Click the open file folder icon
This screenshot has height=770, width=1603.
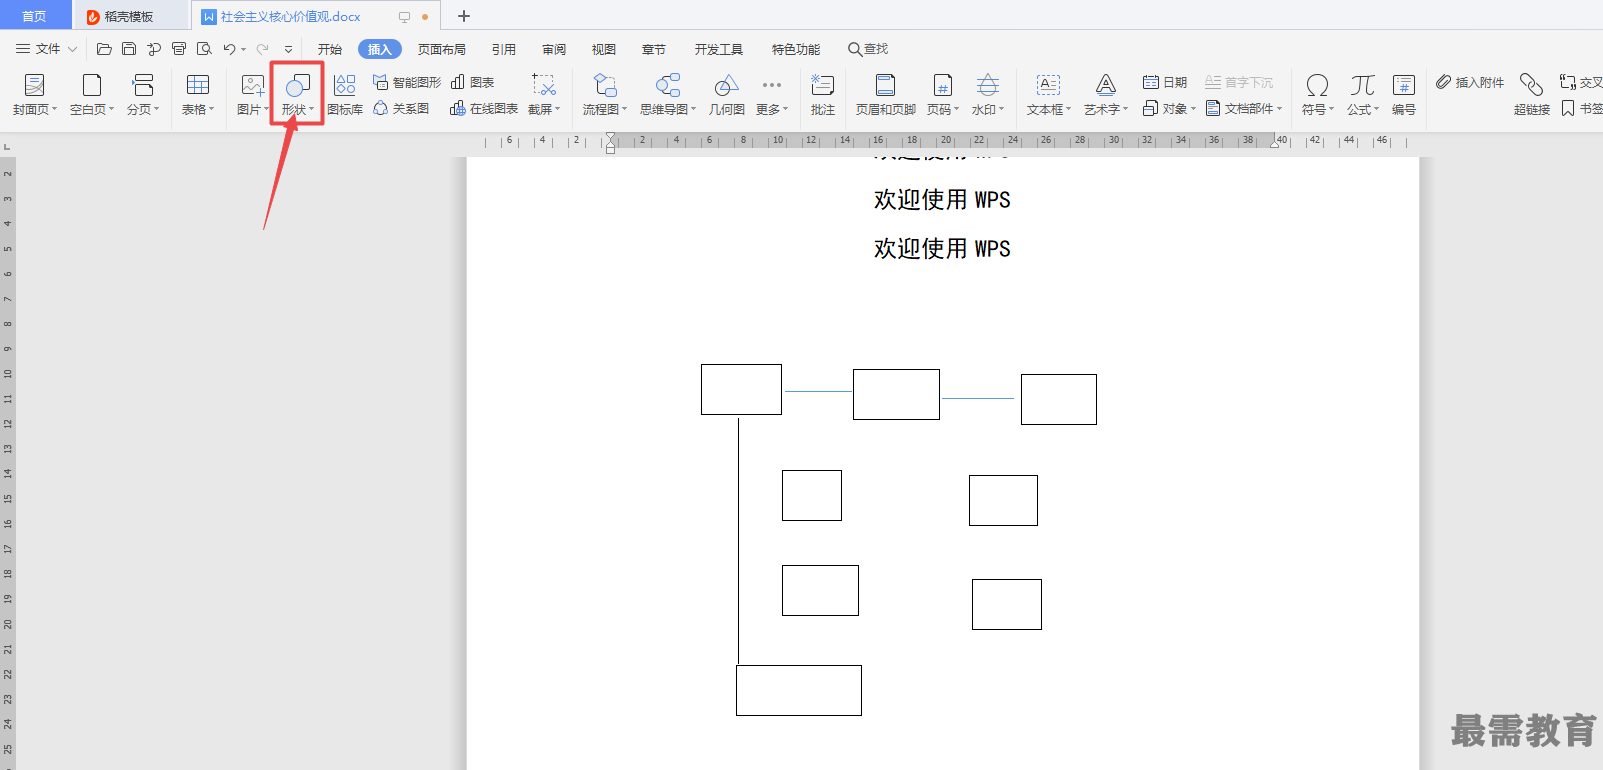point(104,49)
